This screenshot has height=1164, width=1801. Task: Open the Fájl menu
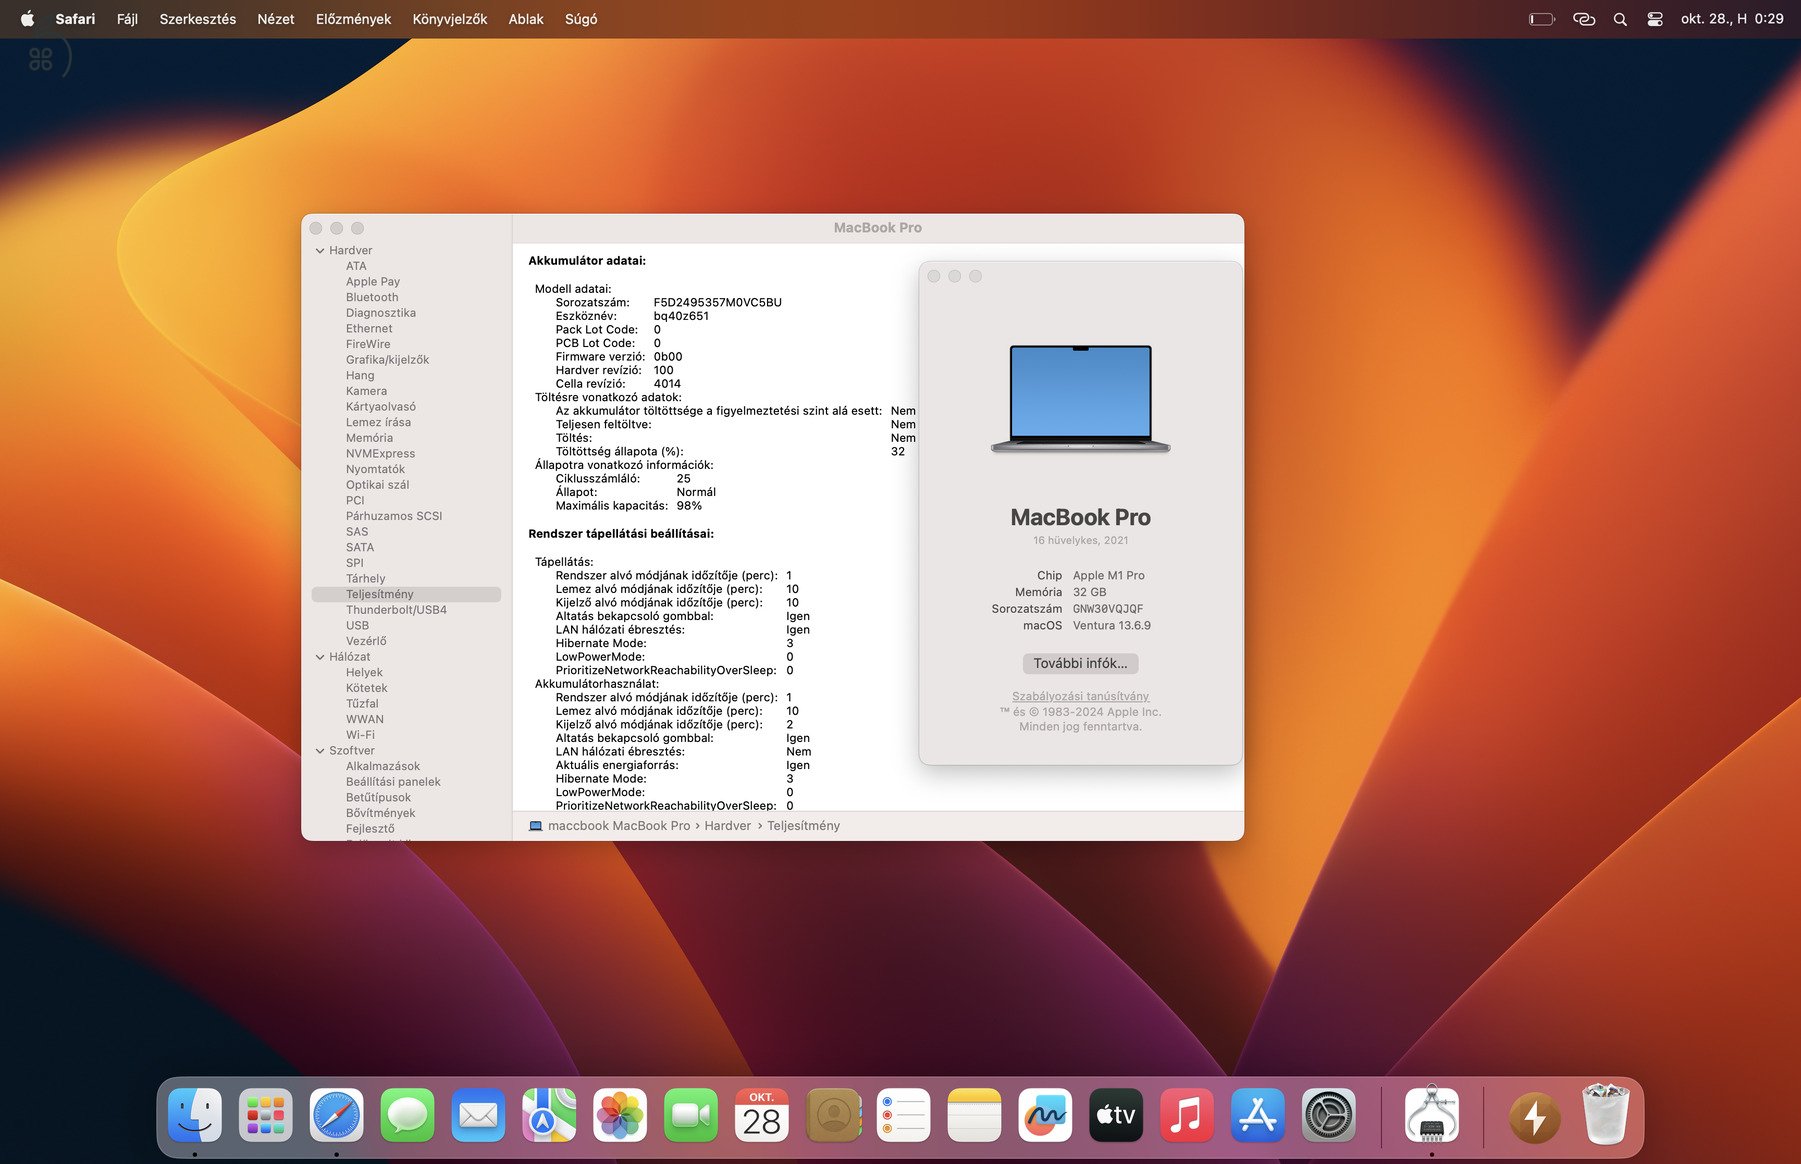pyautogui.click(x=127, y=19)
